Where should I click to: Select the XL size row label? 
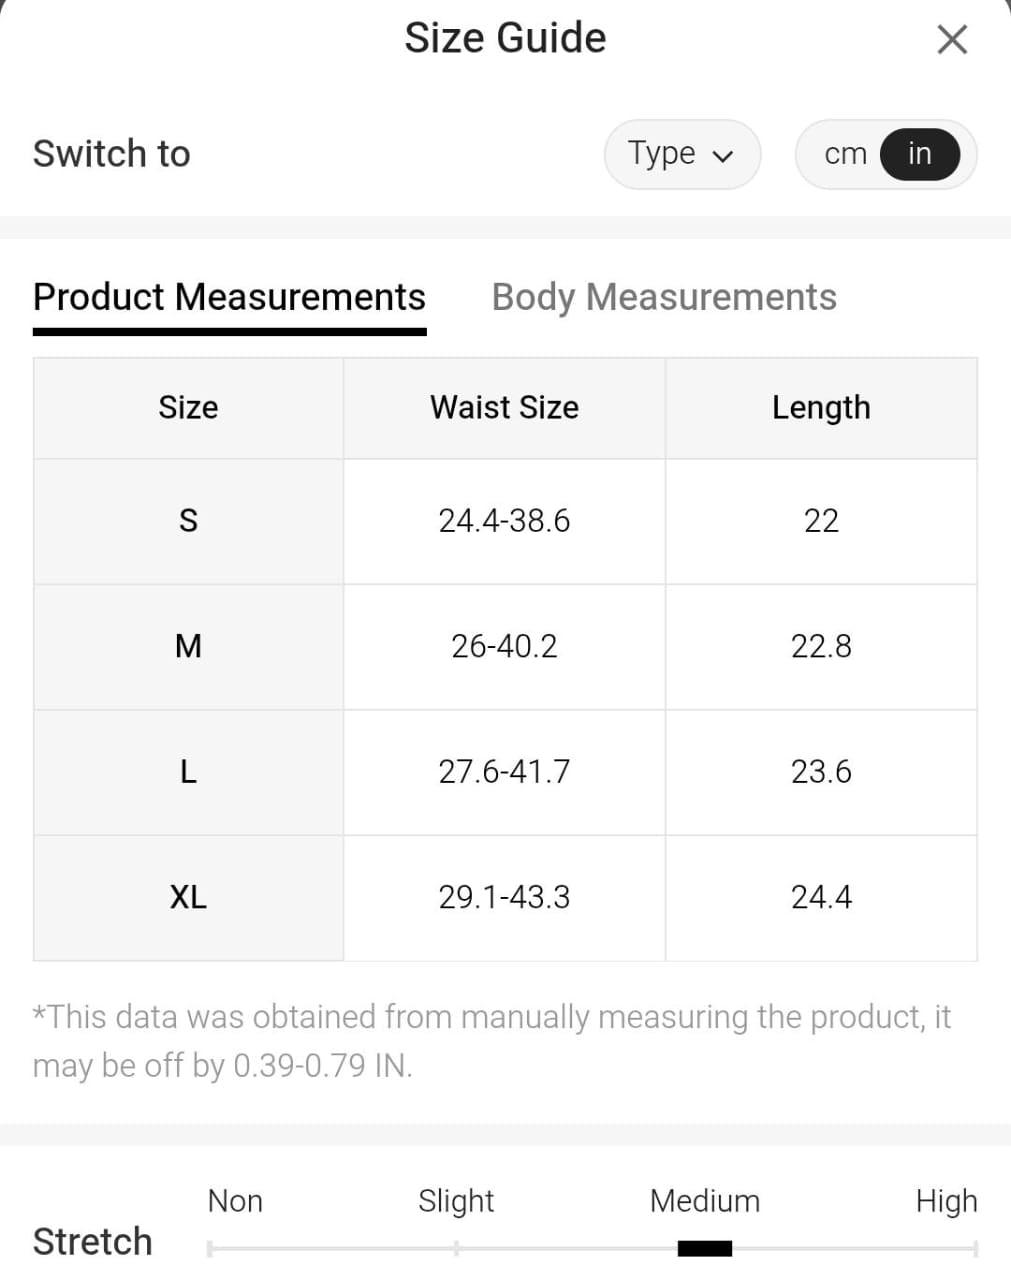tap(188, 897)
